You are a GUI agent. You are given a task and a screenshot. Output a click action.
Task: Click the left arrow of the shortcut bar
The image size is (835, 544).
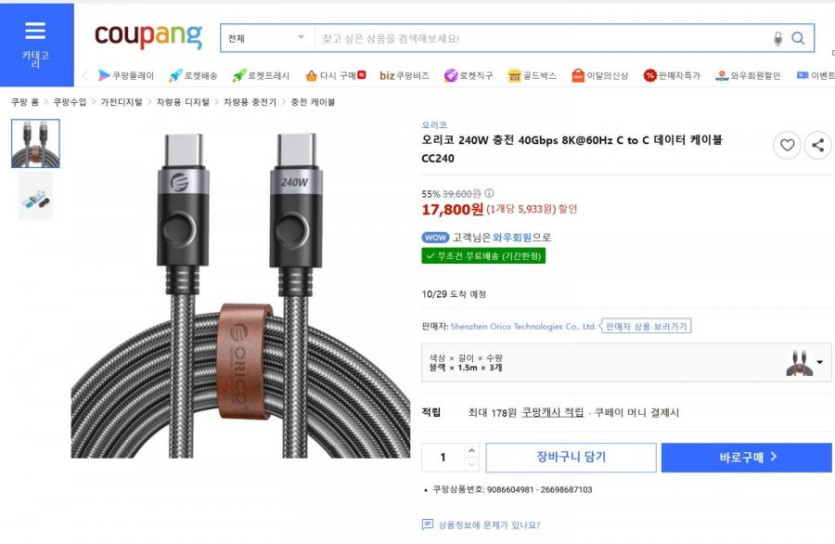tap(86, 75)
